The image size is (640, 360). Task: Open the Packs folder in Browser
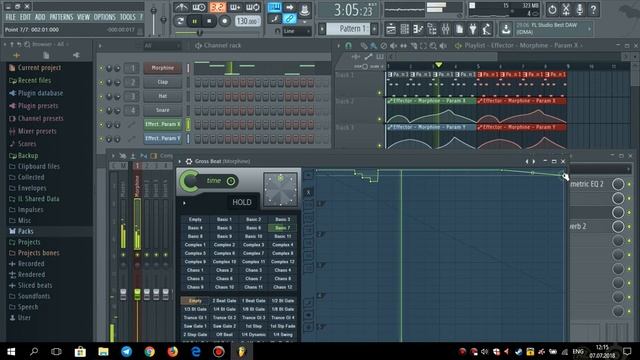point(25,231)
